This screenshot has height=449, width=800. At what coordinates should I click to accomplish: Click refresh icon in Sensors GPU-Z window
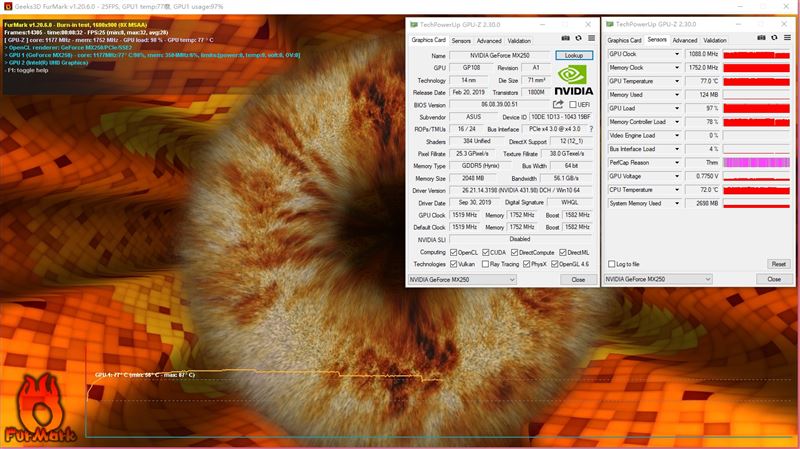pos(774,38)
